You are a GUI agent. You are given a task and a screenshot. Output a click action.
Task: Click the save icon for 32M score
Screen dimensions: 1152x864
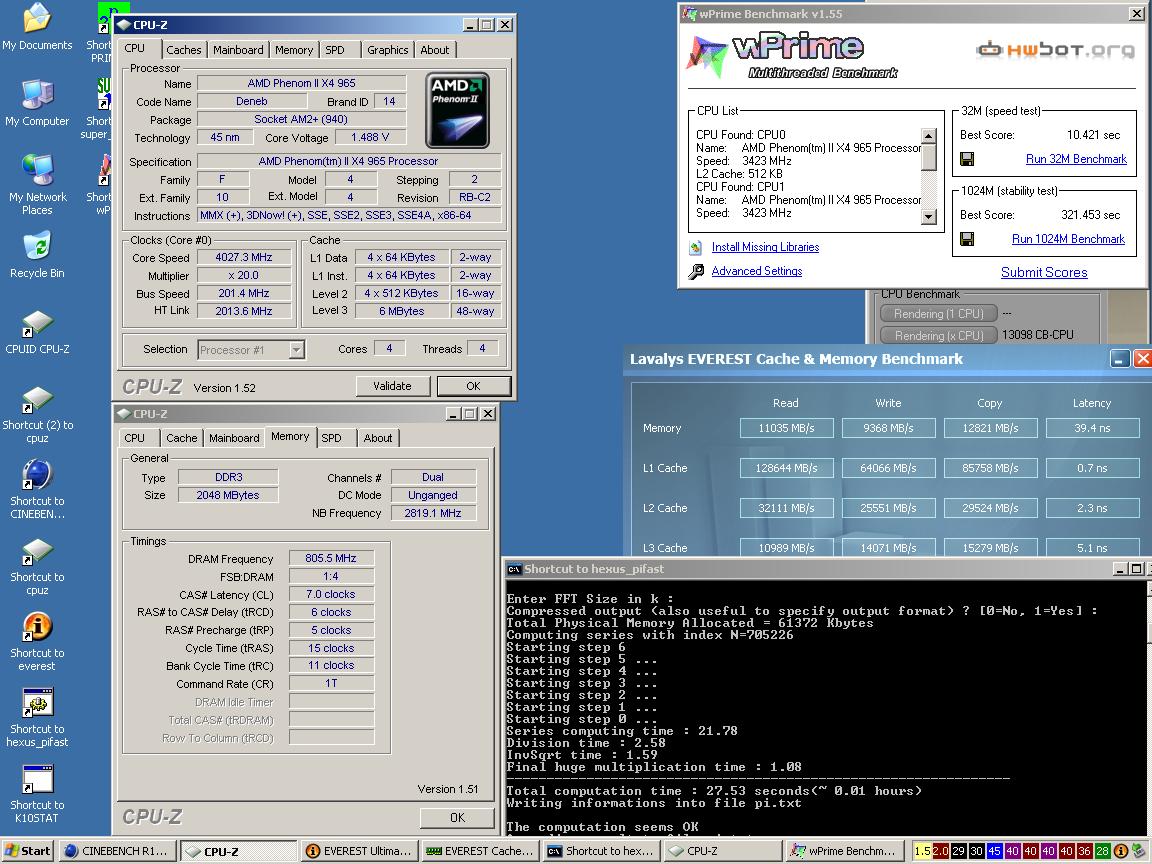click(967, 159)
